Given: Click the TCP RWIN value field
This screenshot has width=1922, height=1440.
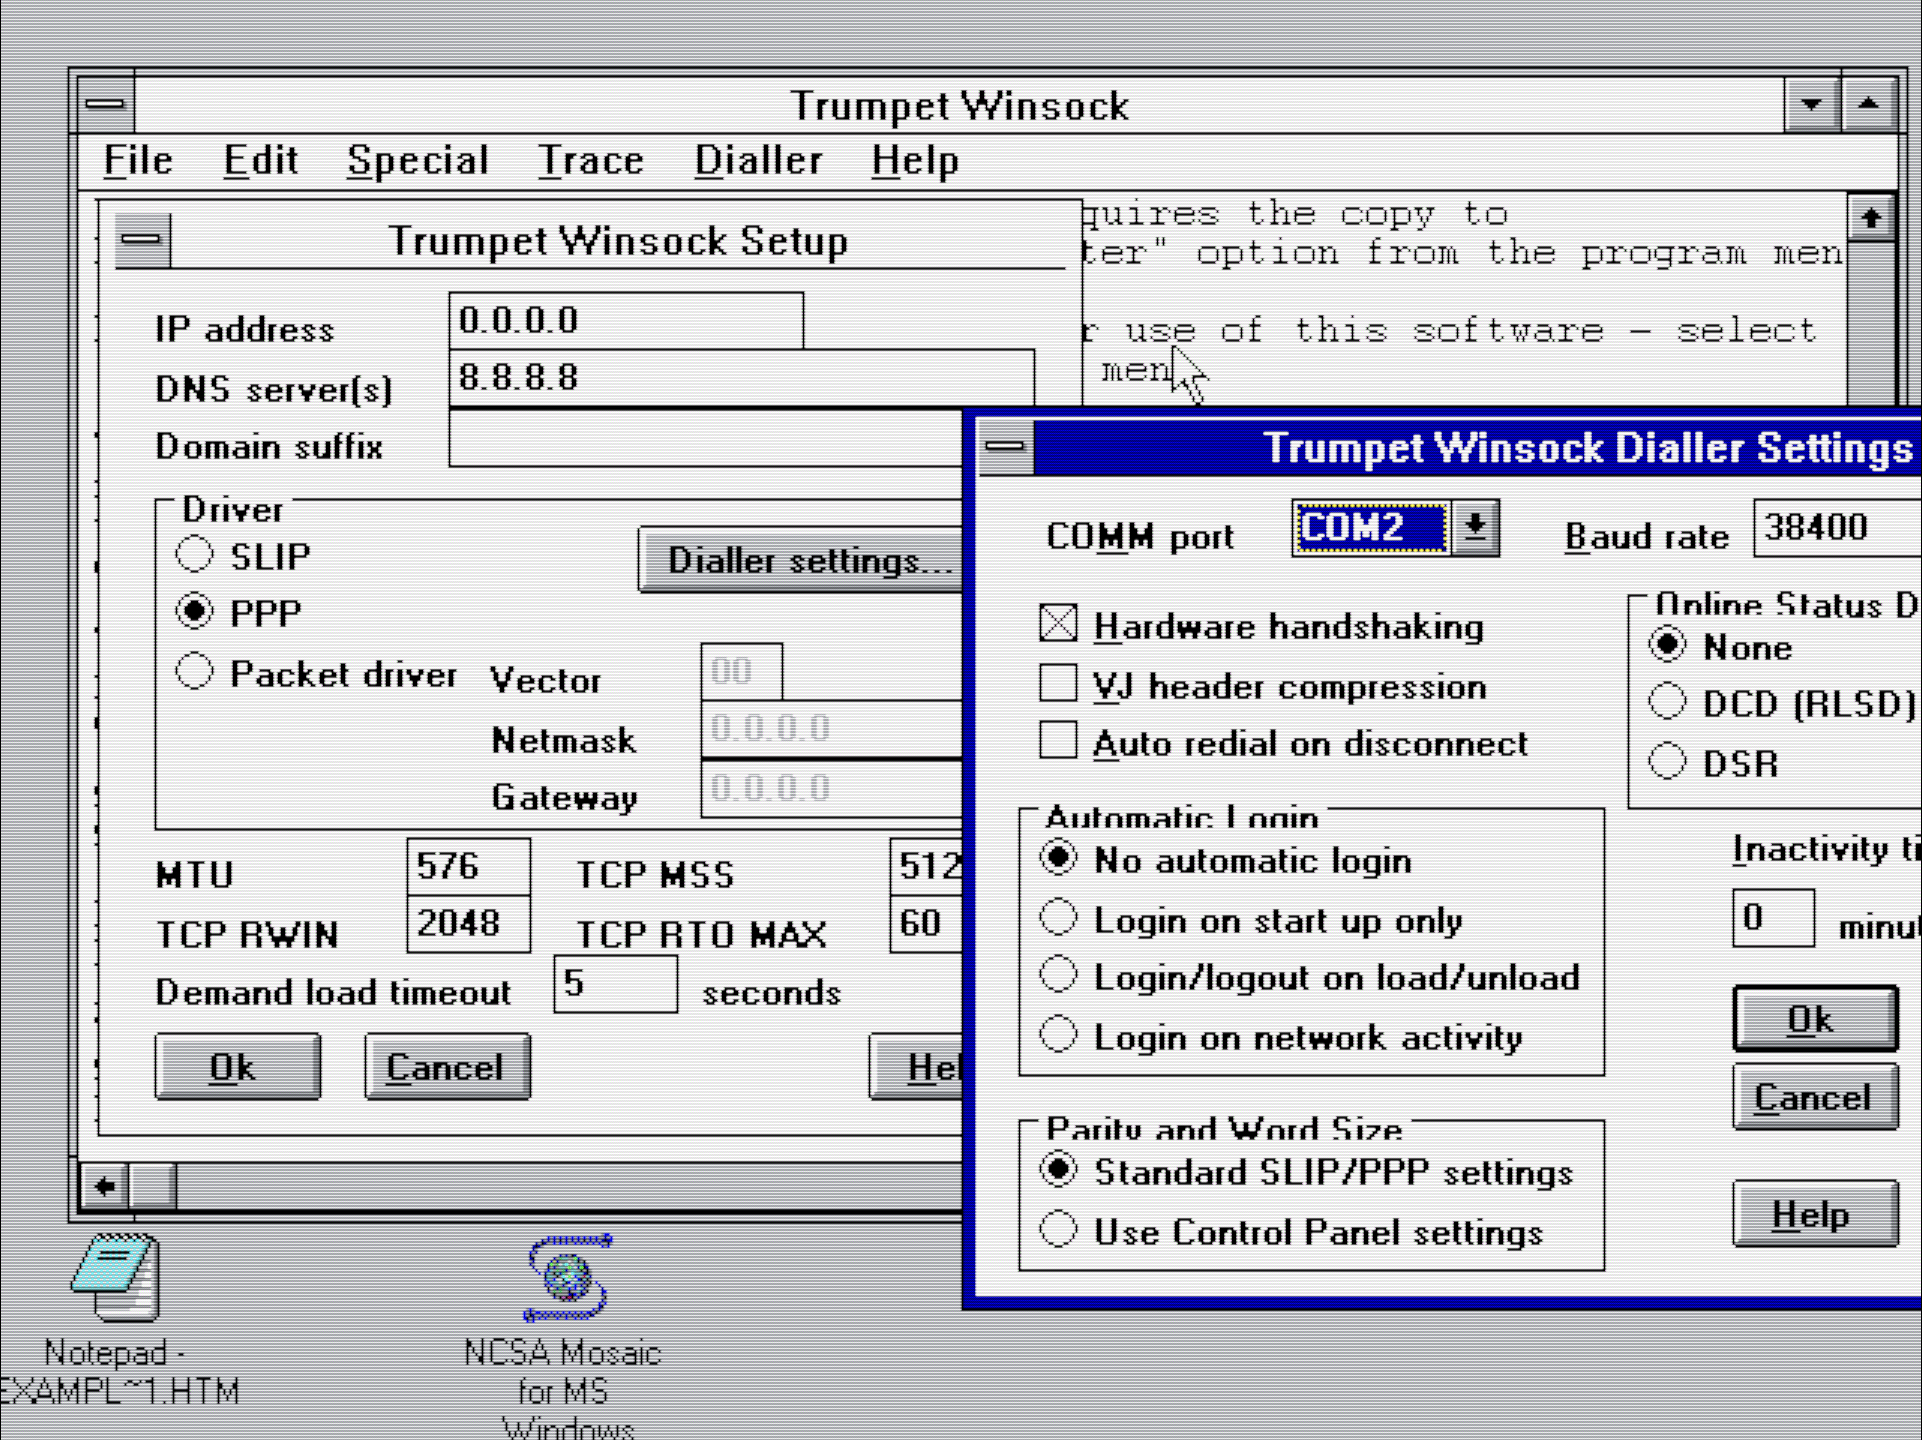Looking at the screenshot, I should [x=468, y=923].
